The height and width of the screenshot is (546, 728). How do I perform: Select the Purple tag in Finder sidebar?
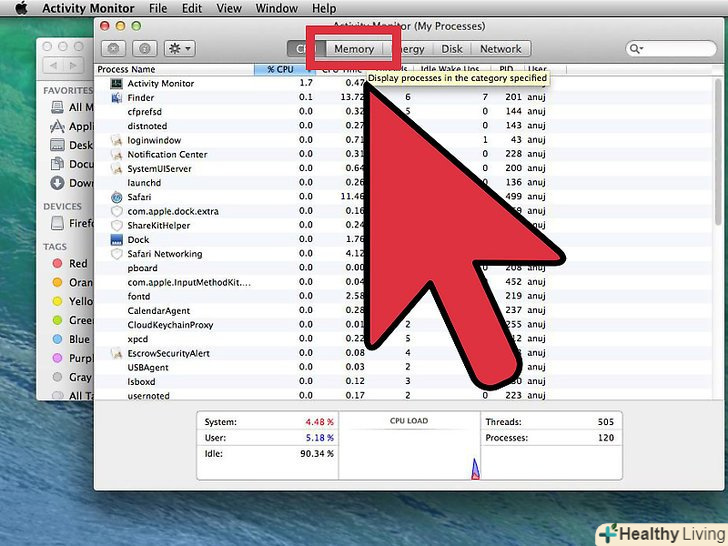click(x=72, y=358)
